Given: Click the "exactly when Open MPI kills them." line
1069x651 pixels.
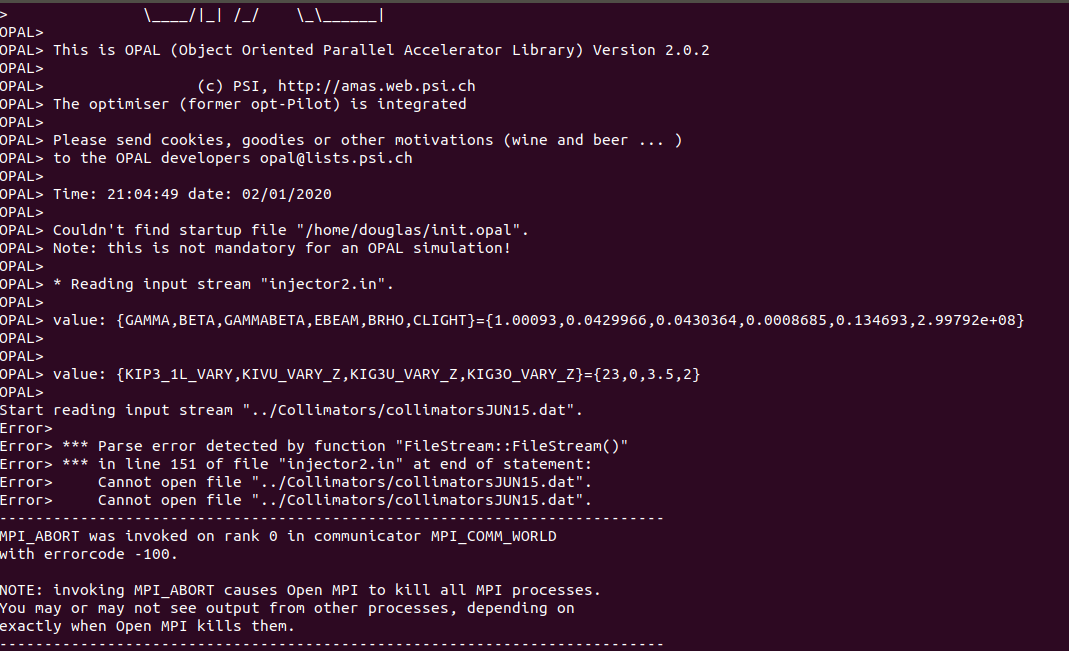Looking at the screenshot, I should point(147,626).
